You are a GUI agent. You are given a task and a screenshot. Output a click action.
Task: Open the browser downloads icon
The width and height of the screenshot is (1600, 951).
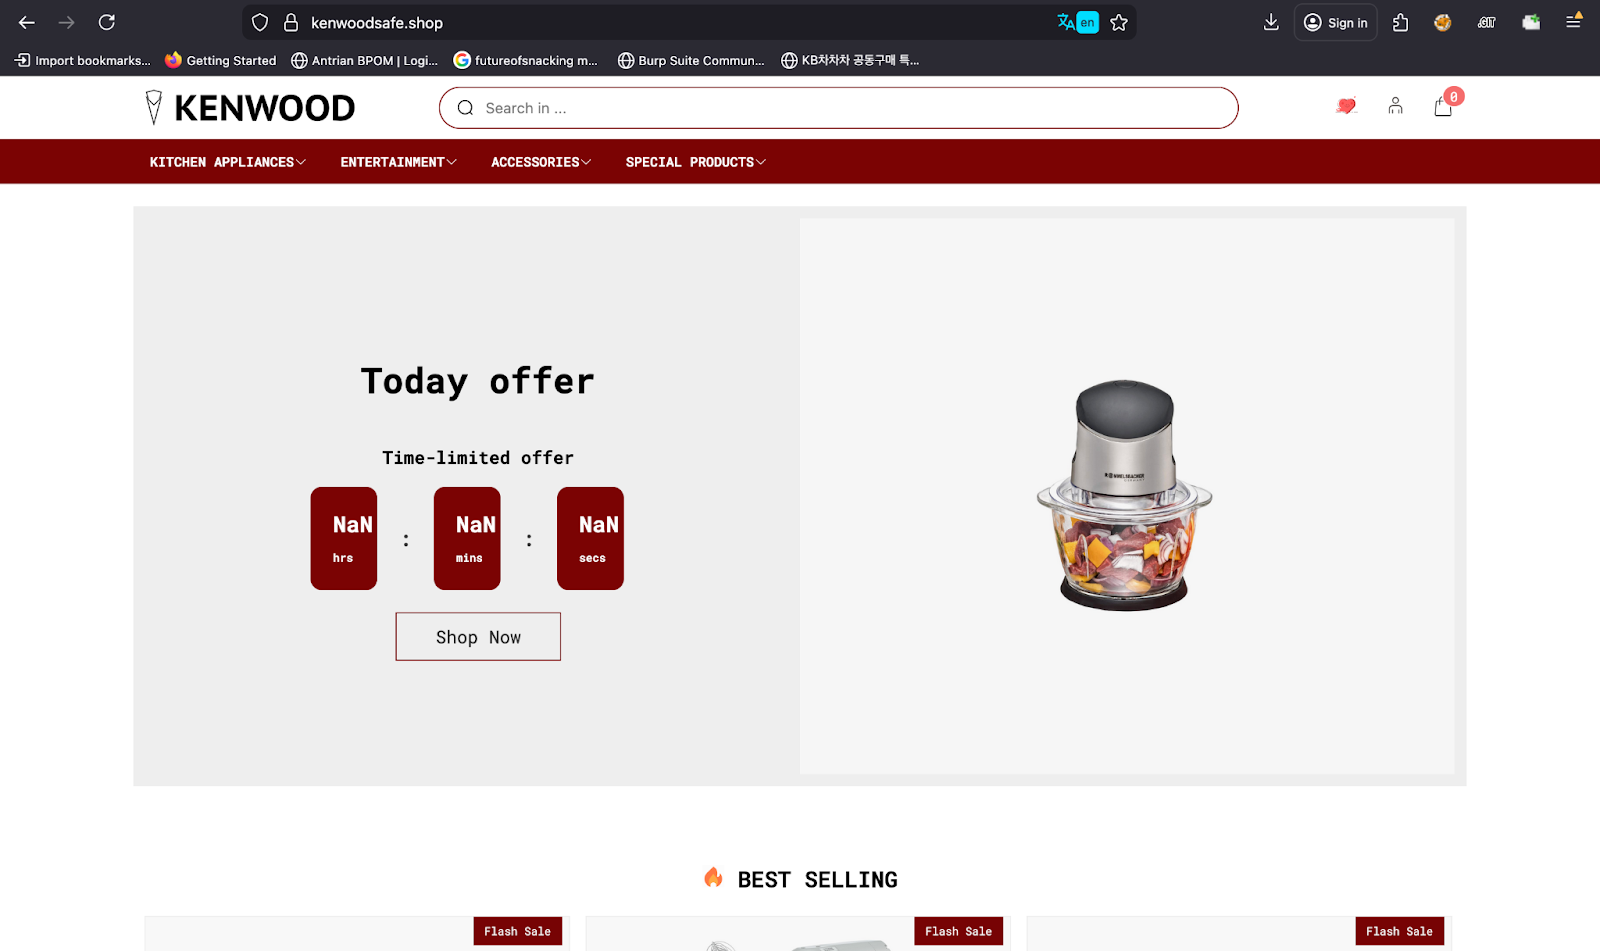click(1271, 22)
